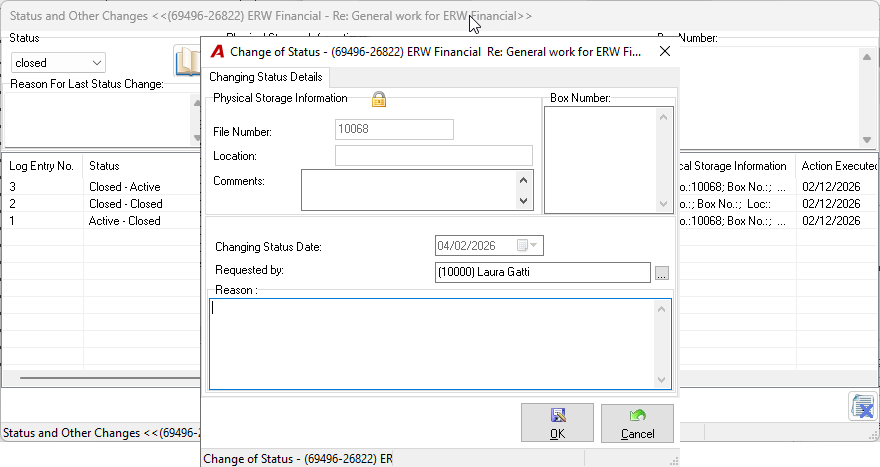This screenshot has height=467, width=880.
Task: Select log entry 3 Closed - Active row
Action: click(x=103, y=187)
